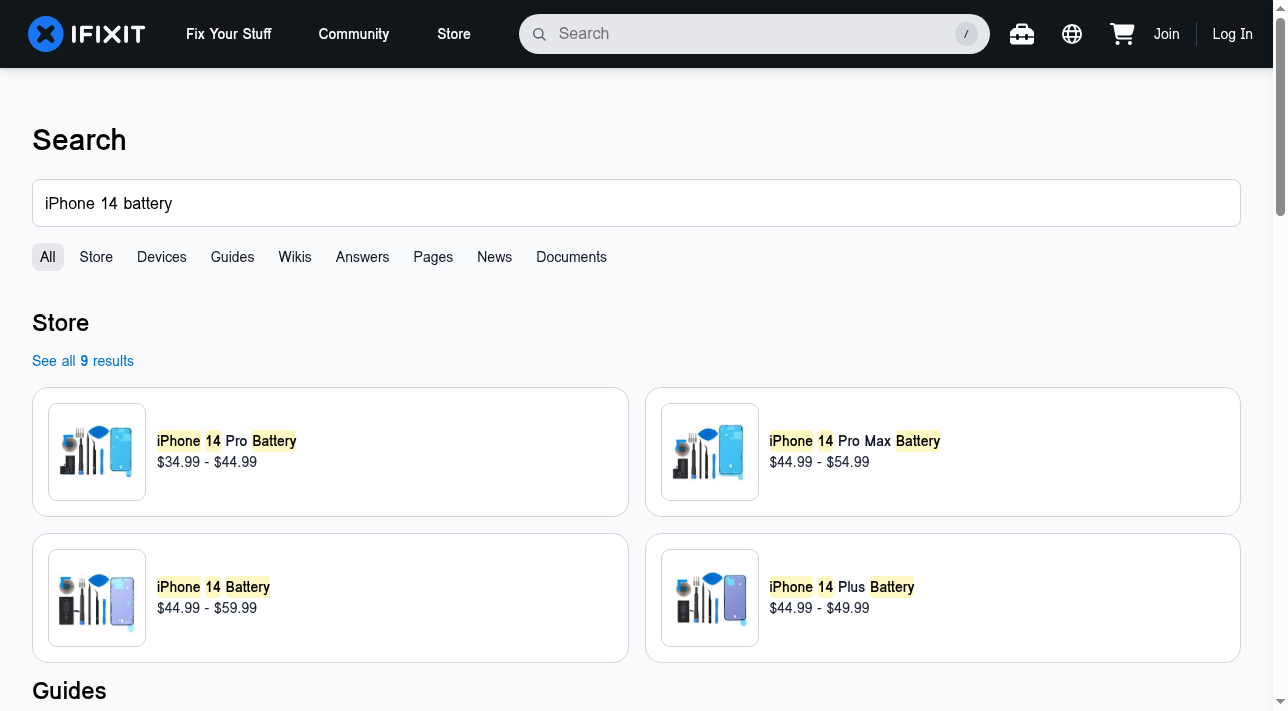The width and height of the screenshot is (1288, 711).
Task: Switch to the Wikis tab
Action: click(x=295, y=257)
